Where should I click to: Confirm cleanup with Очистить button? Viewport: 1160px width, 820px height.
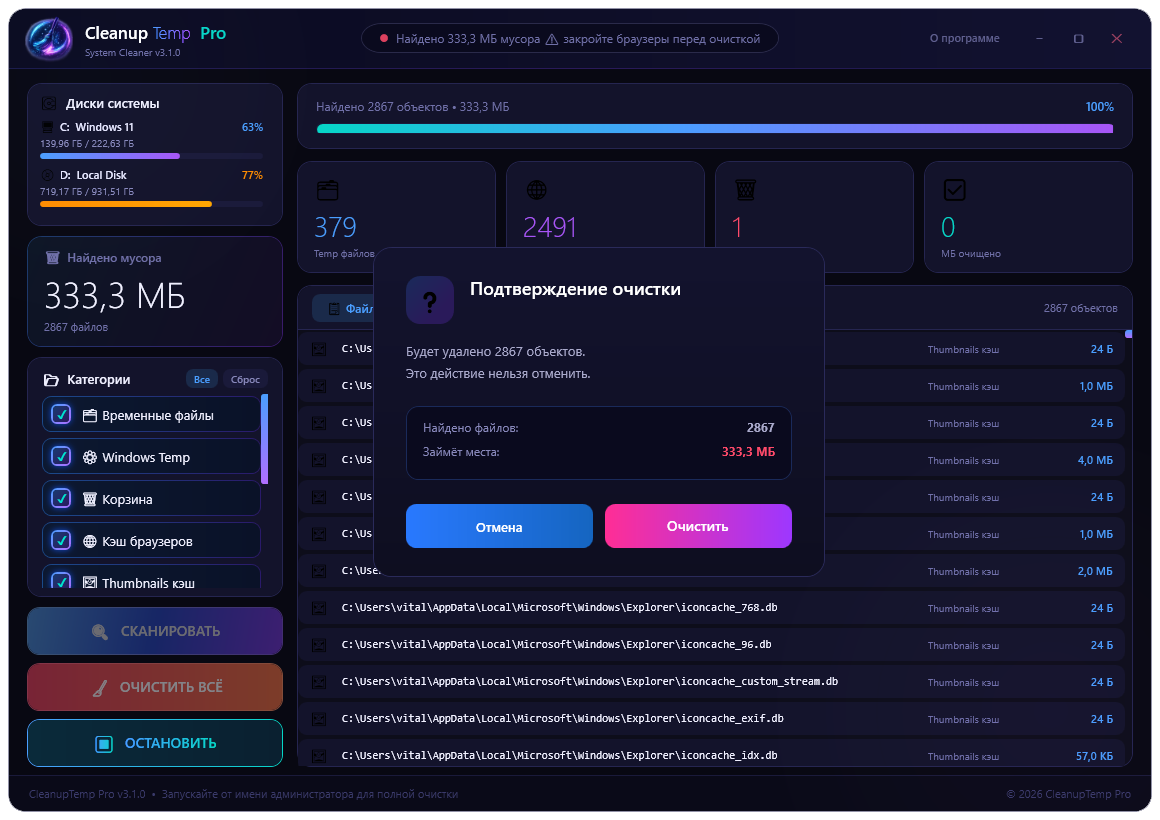(x=698, y=526)
